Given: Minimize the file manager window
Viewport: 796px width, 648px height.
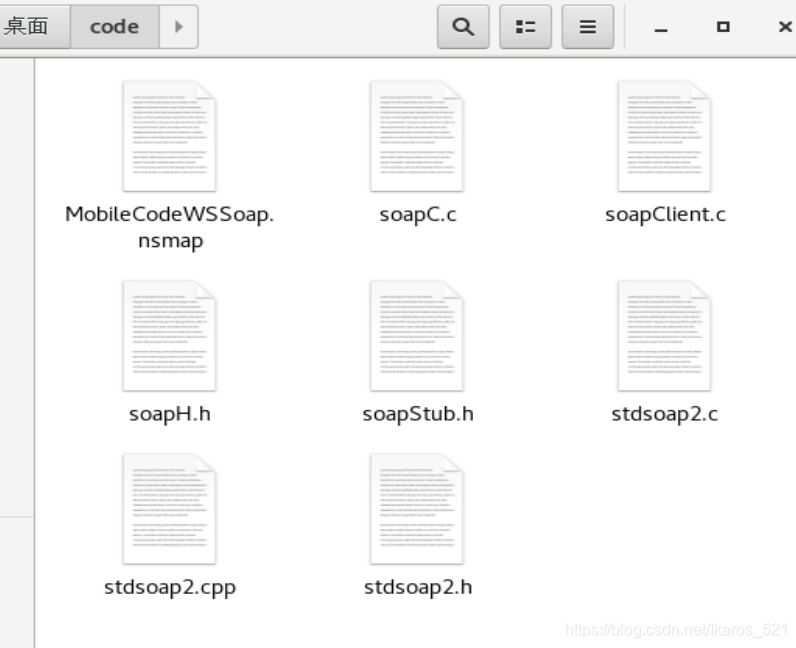Looking at the screenshot, I should click(x=660, y=28).
